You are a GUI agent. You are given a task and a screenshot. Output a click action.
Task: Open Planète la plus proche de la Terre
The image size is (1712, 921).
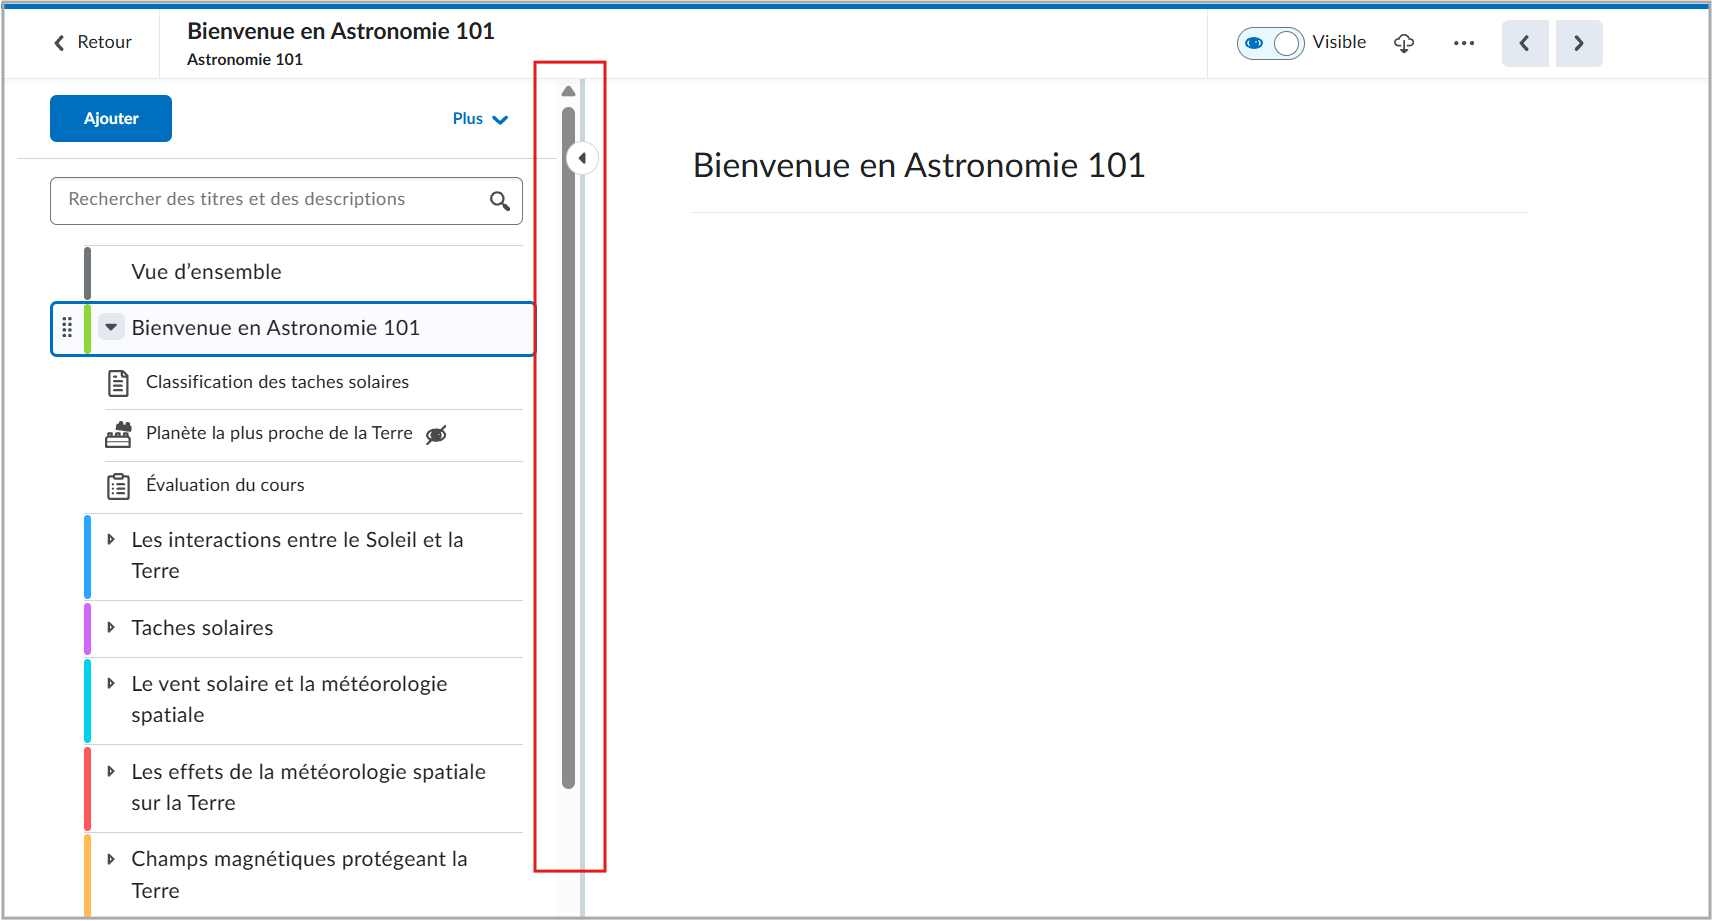point(279,433)
